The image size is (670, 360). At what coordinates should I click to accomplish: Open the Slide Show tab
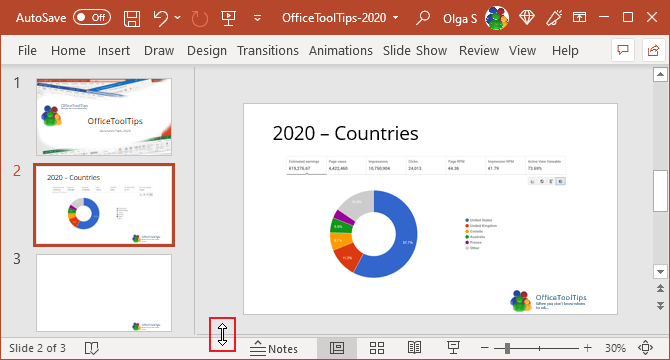click(415, 50)
